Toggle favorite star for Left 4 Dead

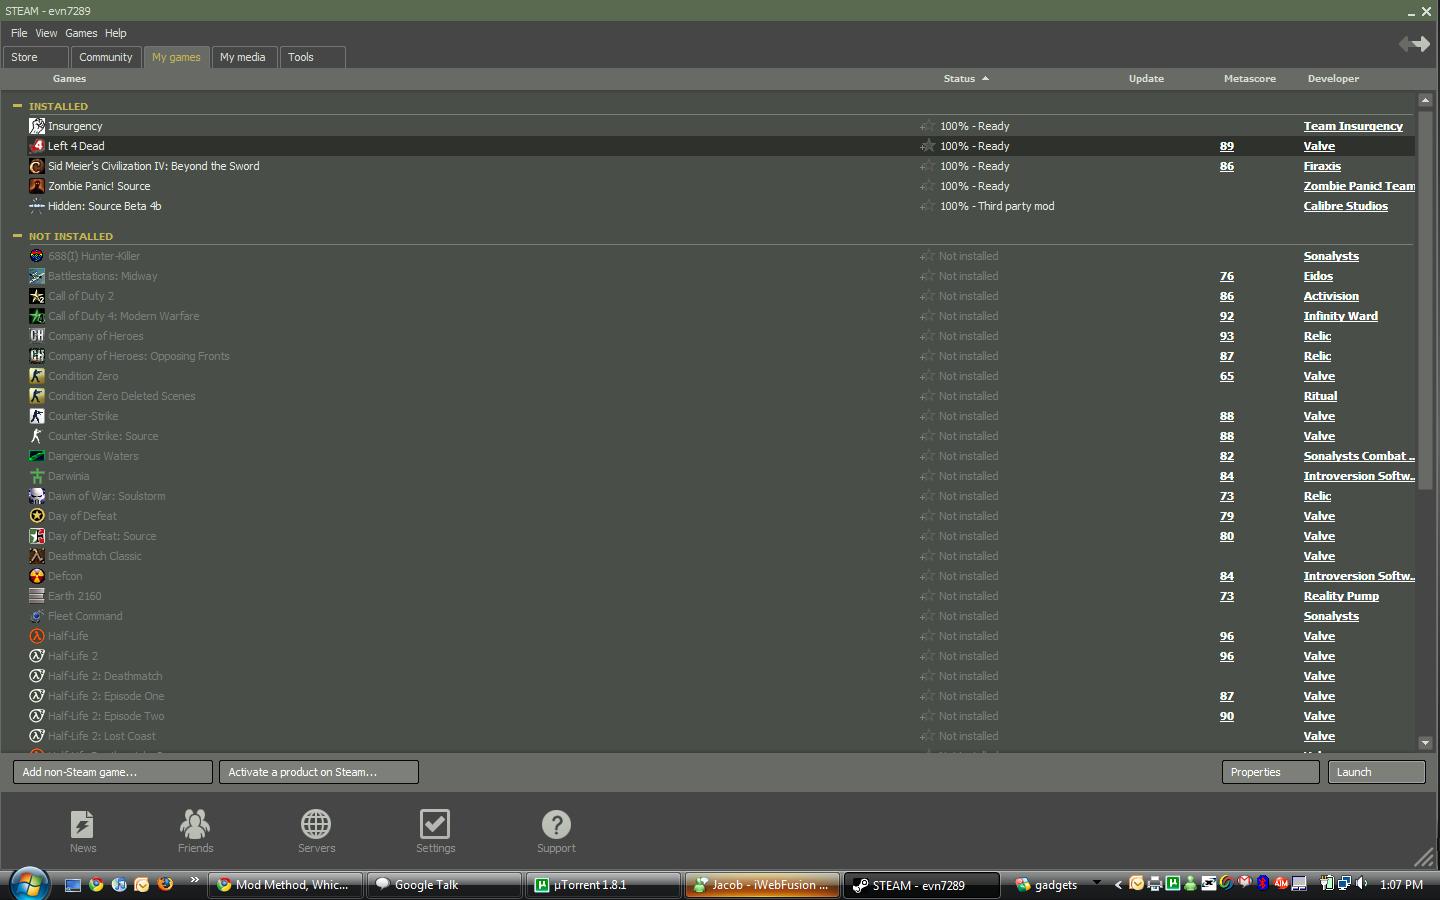click(x=927, y=146)
